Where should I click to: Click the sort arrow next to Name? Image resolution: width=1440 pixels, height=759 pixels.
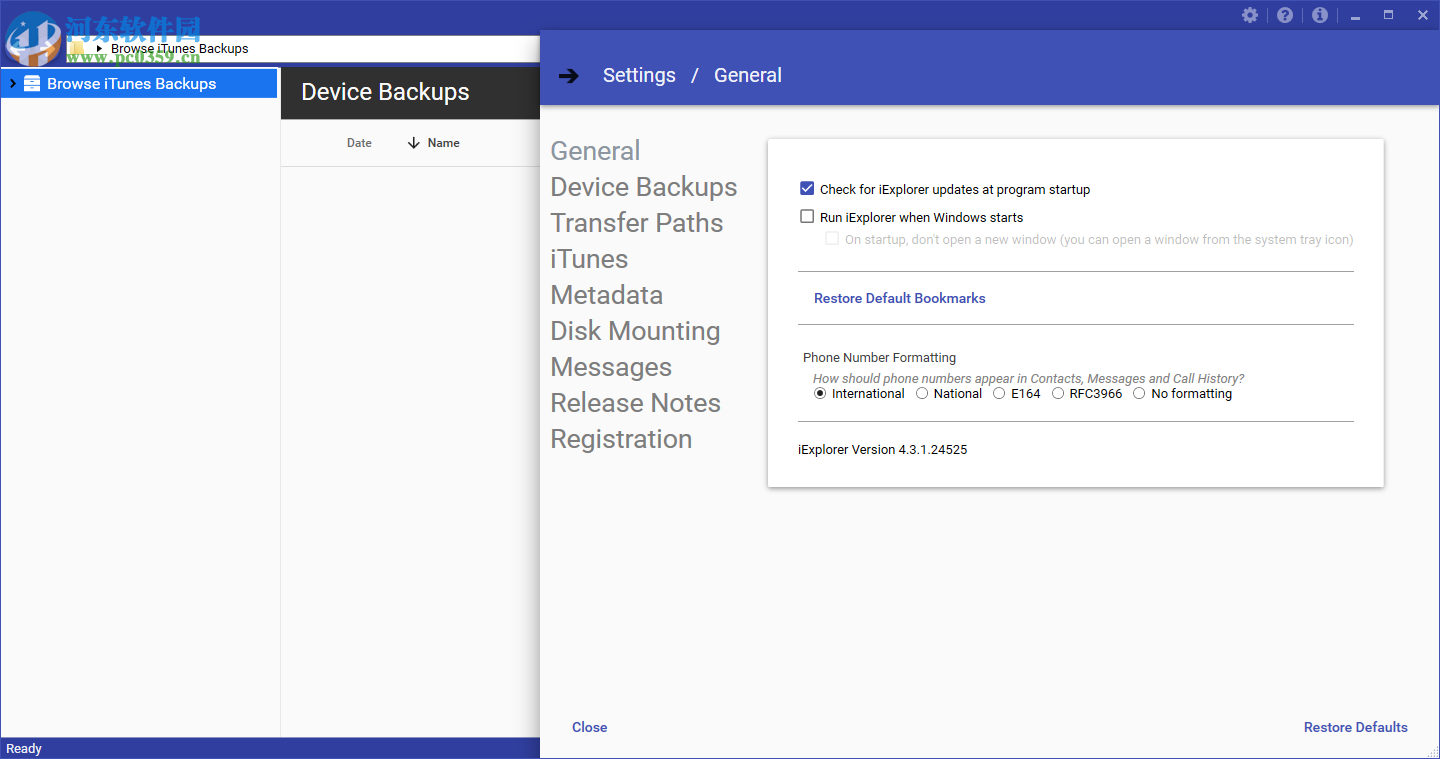pos(414,143)
